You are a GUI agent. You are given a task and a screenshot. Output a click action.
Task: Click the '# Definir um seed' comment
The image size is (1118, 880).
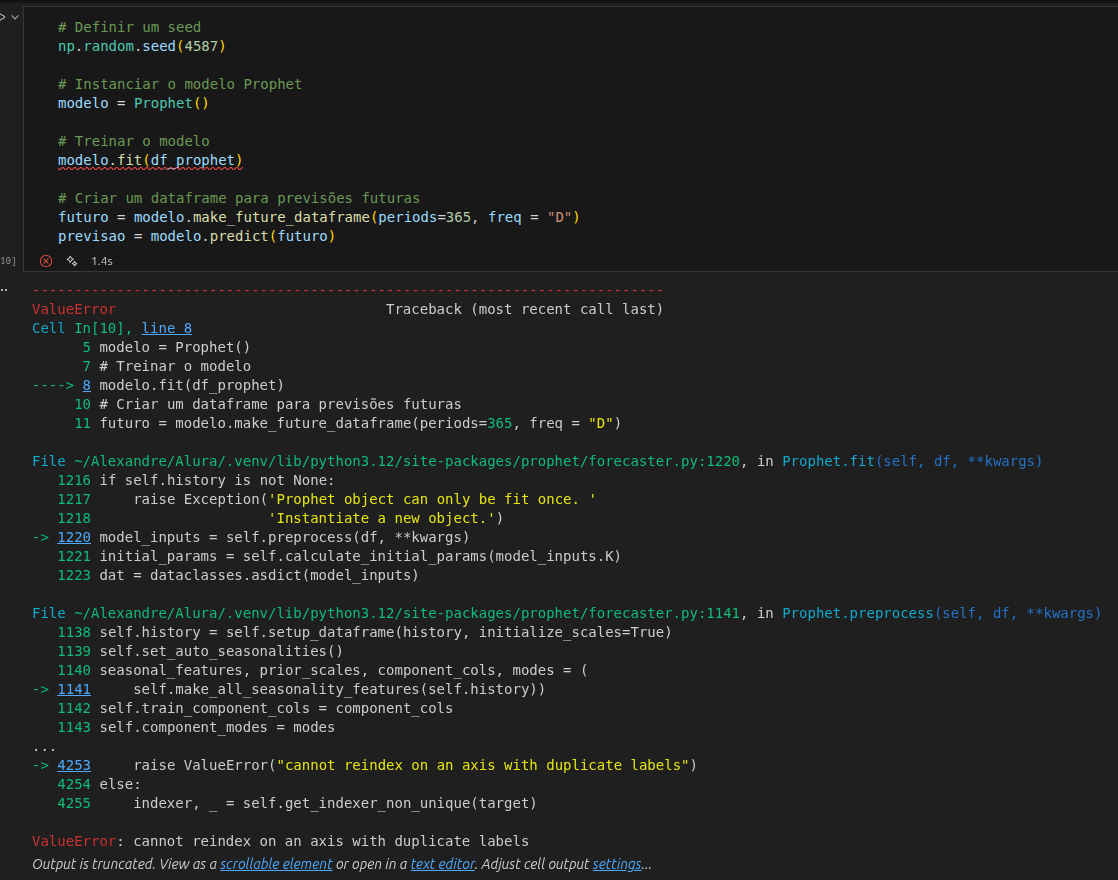pyautogui.click(x=129, y=27)
